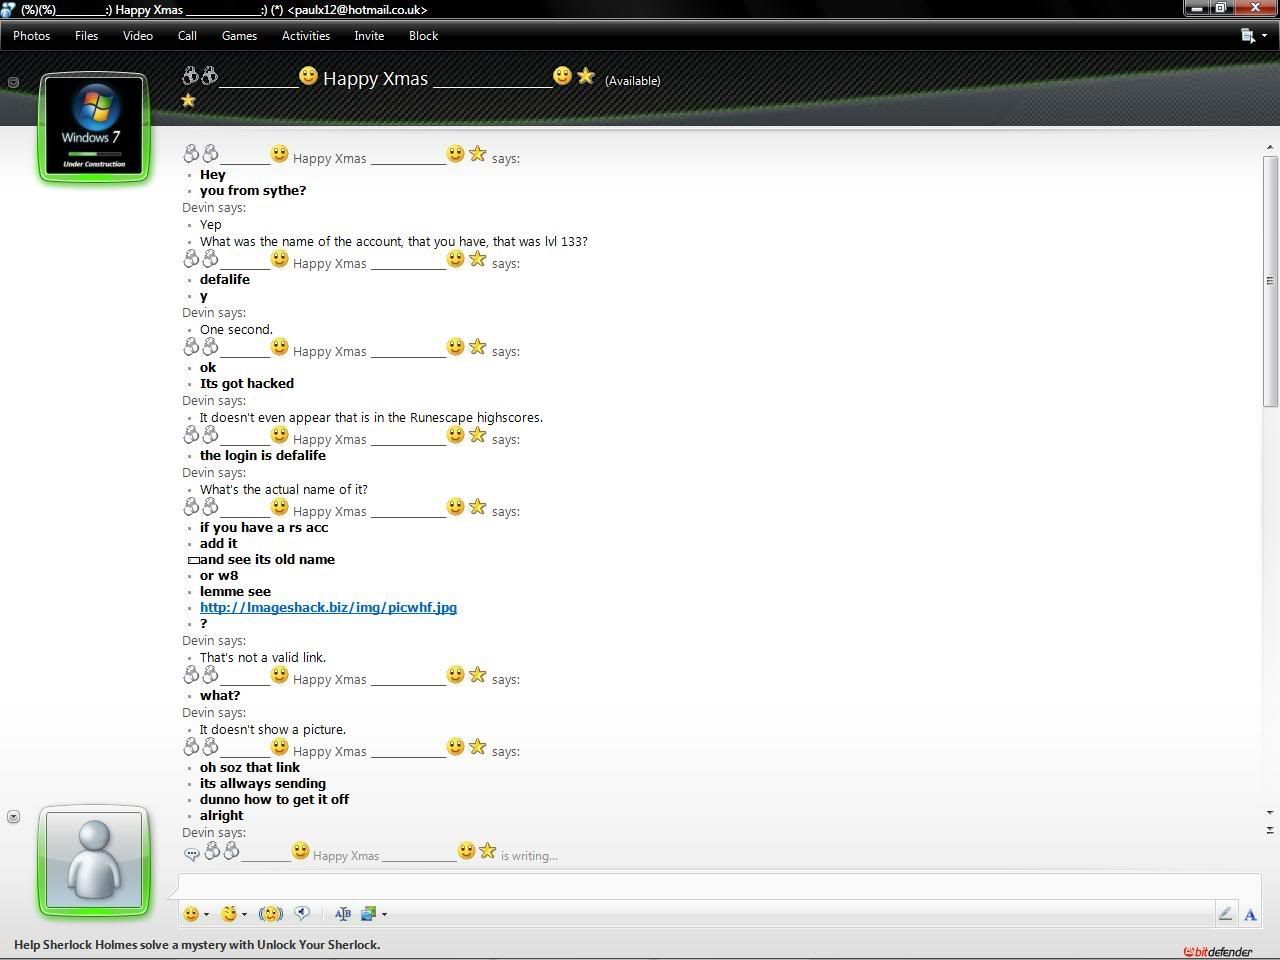This screenshot has height=960, width=1280.
Task: Select the message 'alright'
Action: tap(222, 815)
